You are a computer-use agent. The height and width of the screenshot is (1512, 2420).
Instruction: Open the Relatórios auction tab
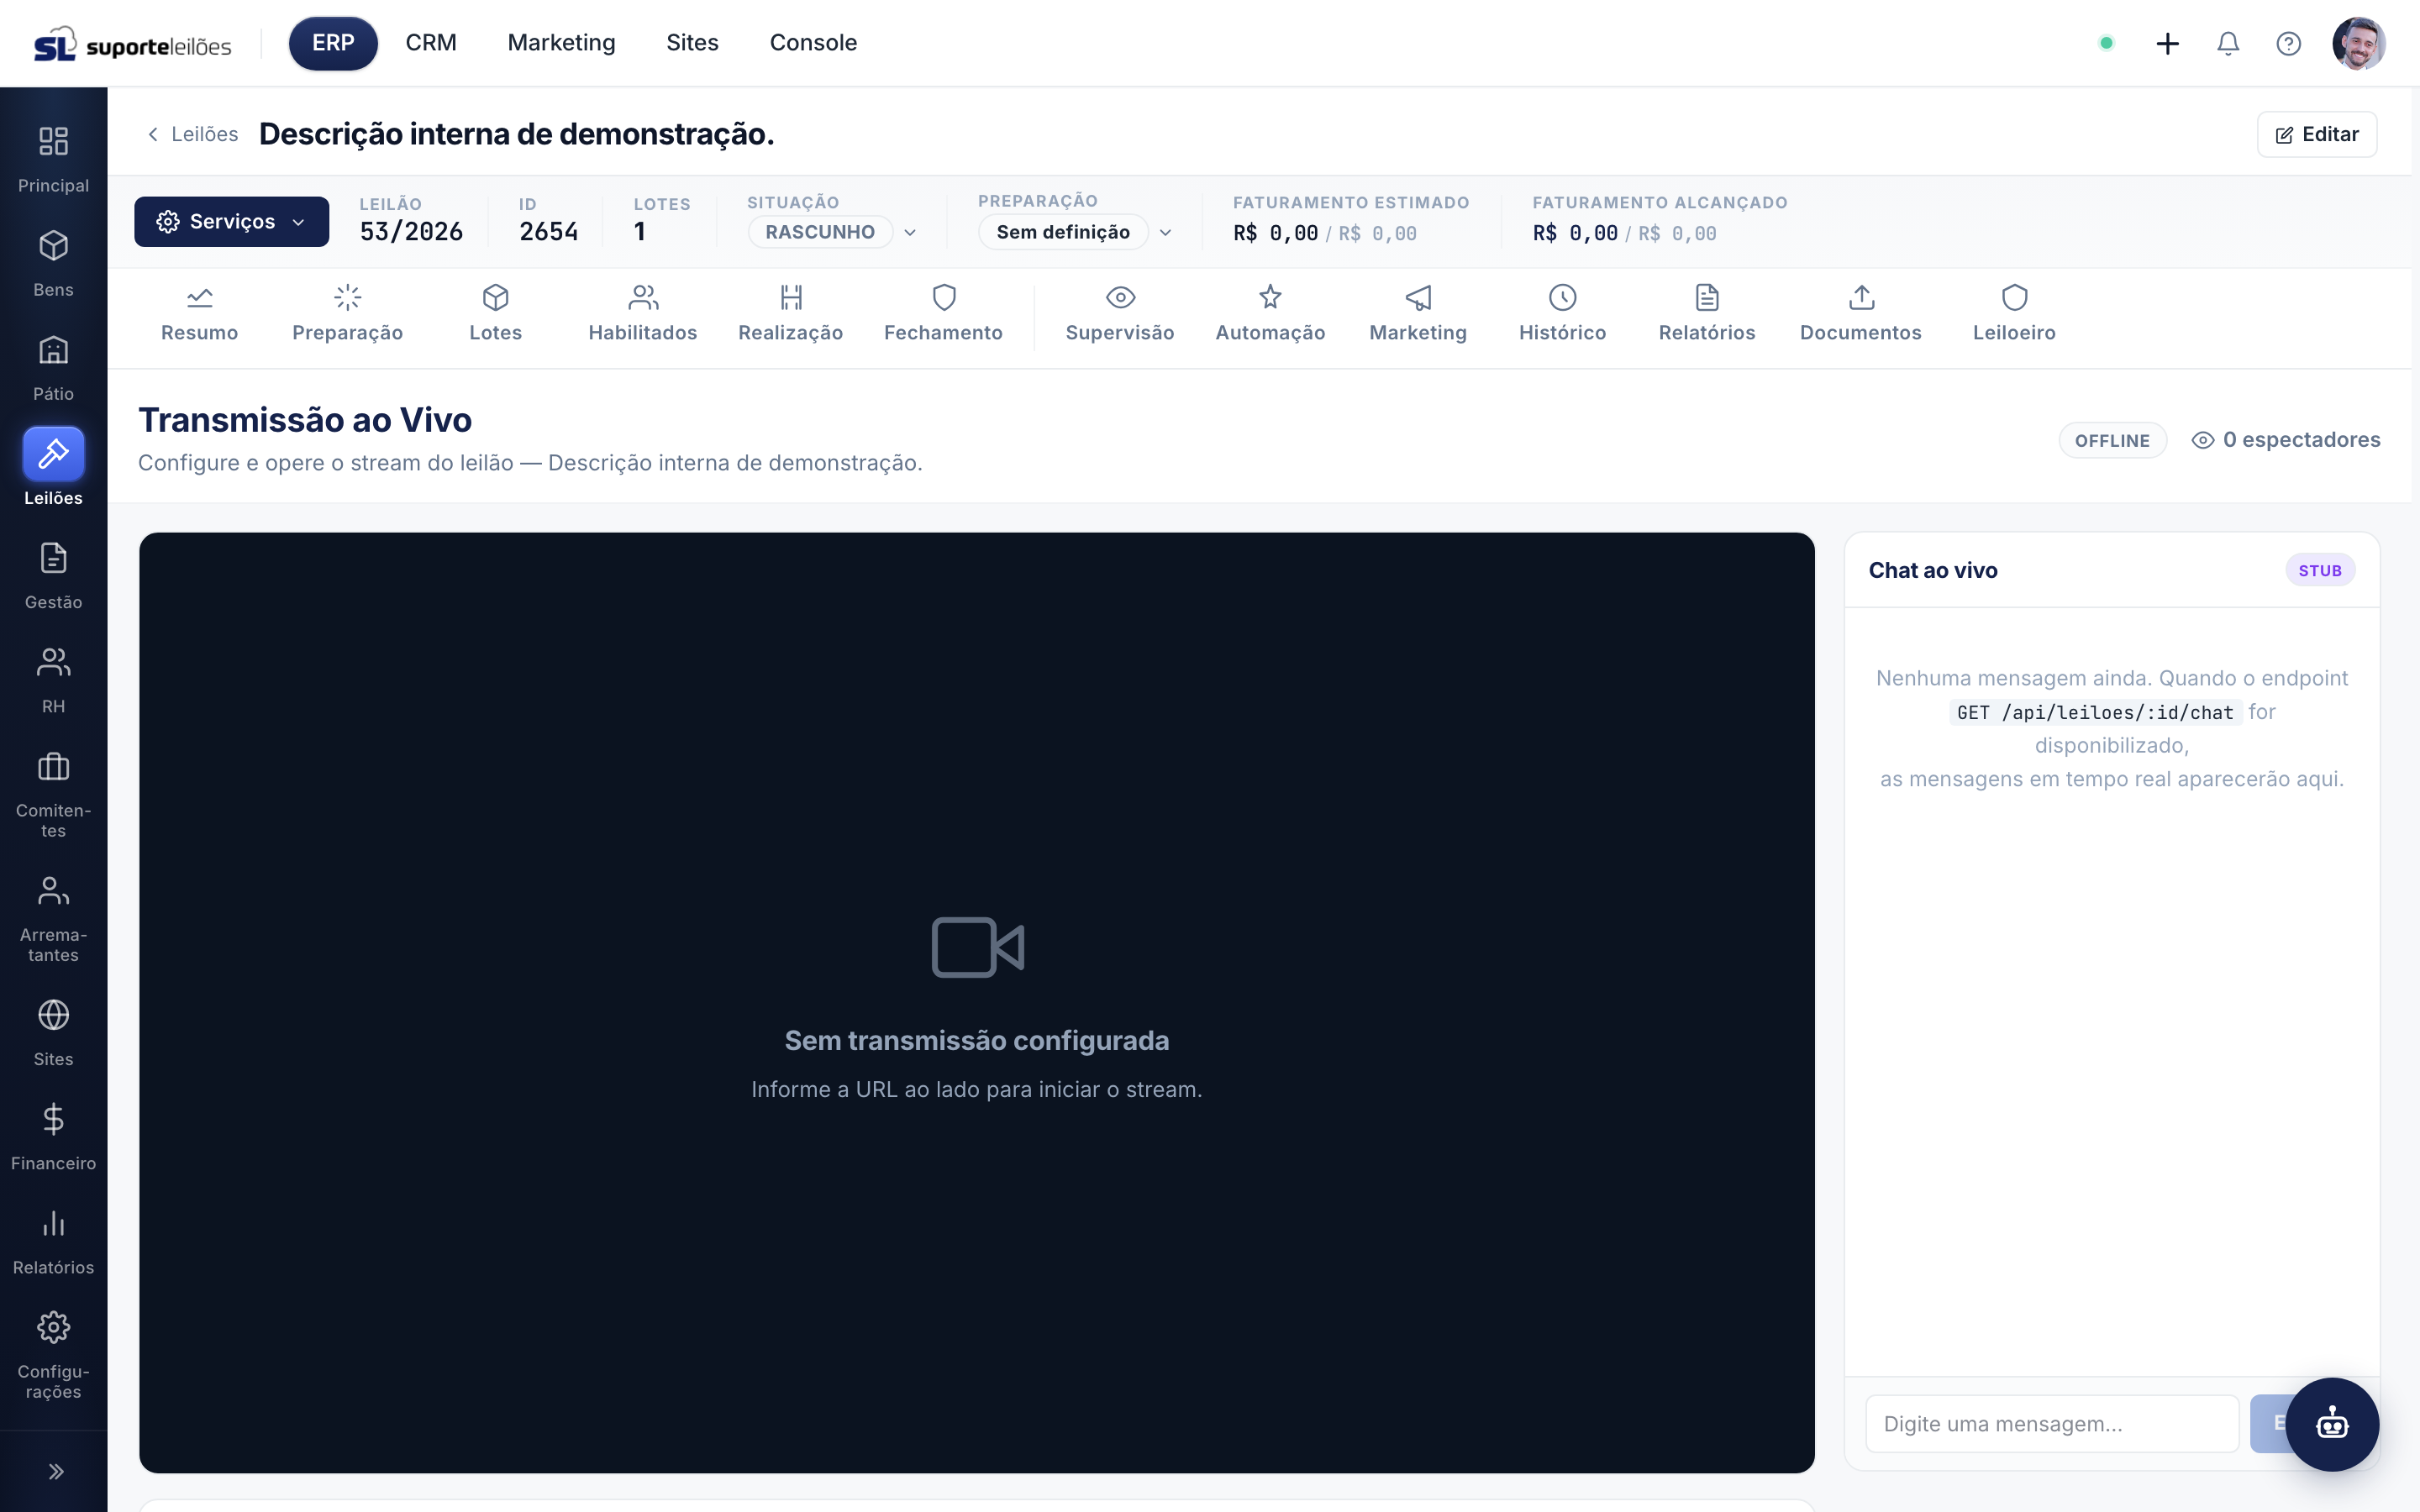[x=1706, y=314]
